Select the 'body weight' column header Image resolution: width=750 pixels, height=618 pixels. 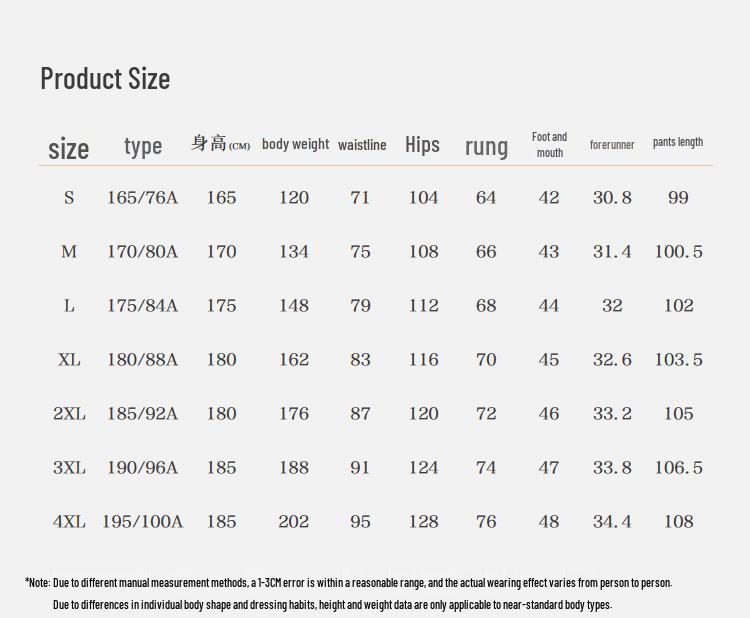coord(295,144)
